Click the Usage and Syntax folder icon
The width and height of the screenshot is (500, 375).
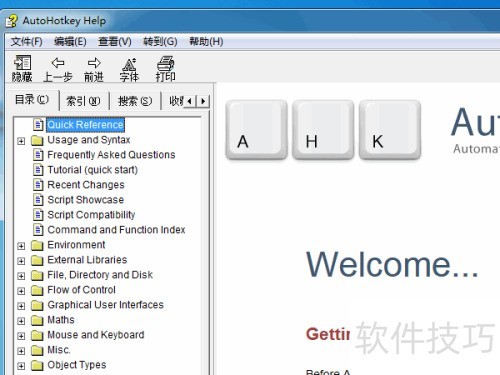click(37, 140)
